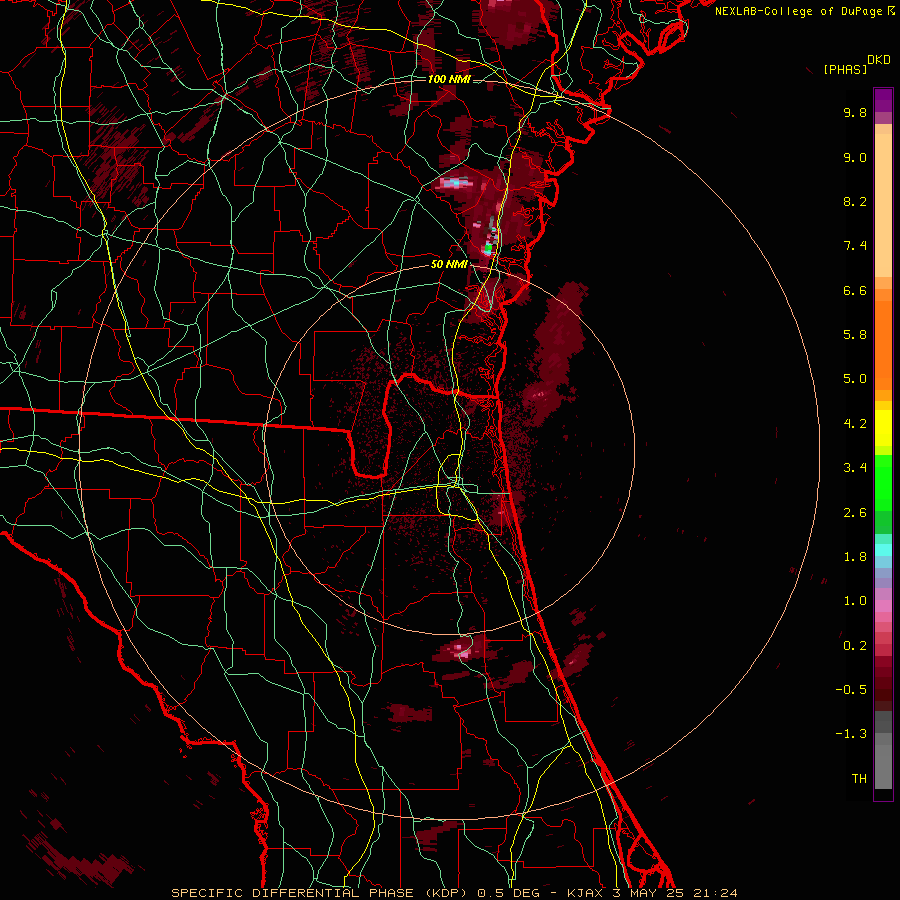Click the -1.3 scale value
This screenshot has width=900, height=900.
click(x=851, y=734)
